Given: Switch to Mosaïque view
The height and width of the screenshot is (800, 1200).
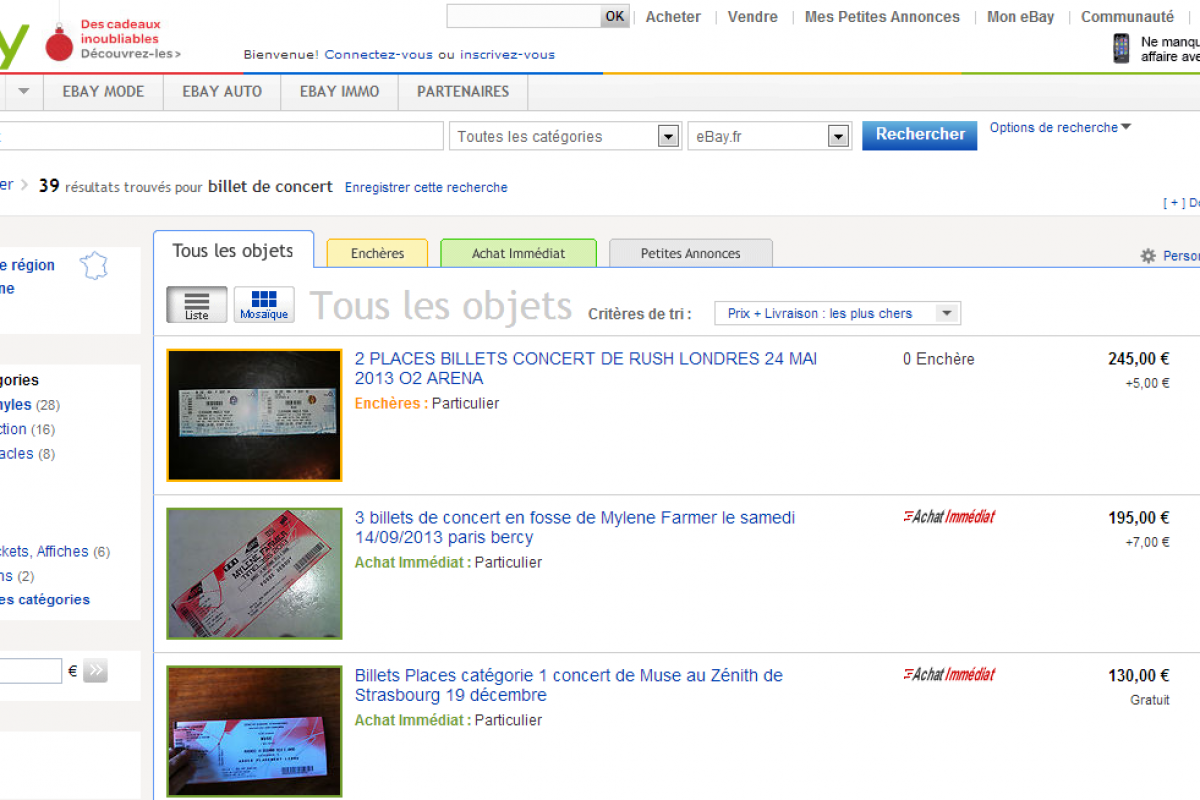Looking at the screenshot, I should pos(264,305).
